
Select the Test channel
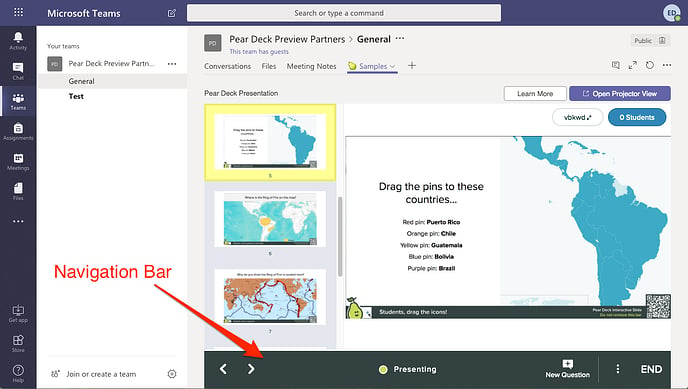(112, 96)
